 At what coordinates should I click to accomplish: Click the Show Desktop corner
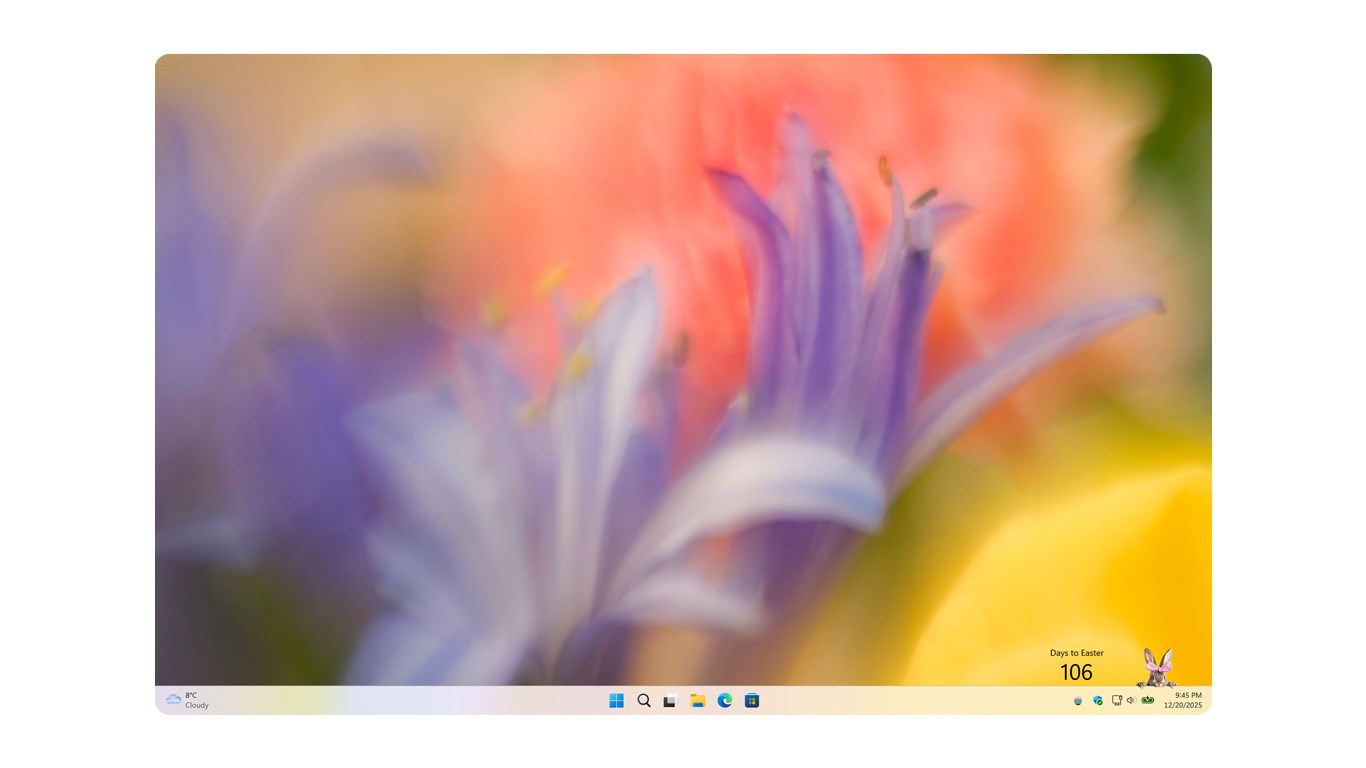pyautogui.click(x=1209, y=700)
